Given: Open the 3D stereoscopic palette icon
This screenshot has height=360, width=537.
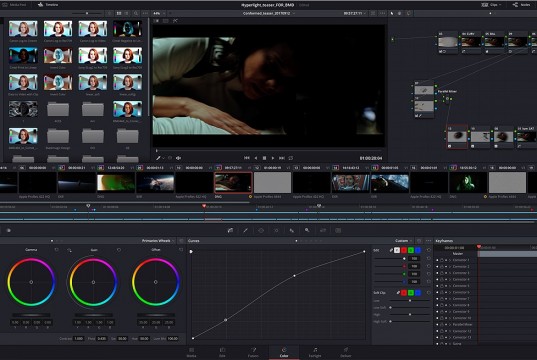Looking at the screenshot, I should pyautogui.click(x=338, y=231).
